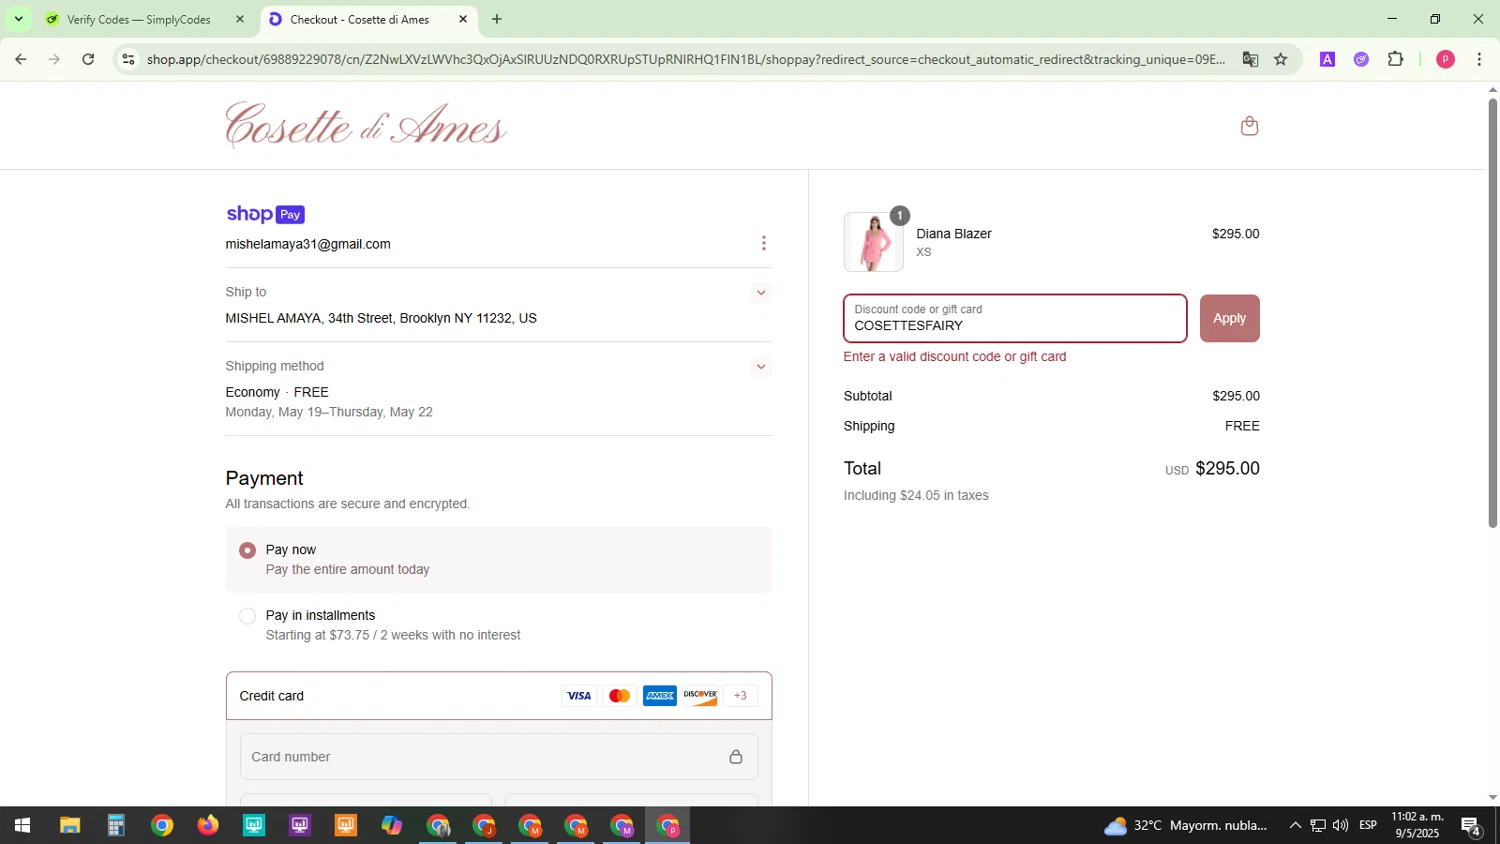Screen dimensions: 1500x844
Task: Translate this page icon
Action: coord(1250,59)
